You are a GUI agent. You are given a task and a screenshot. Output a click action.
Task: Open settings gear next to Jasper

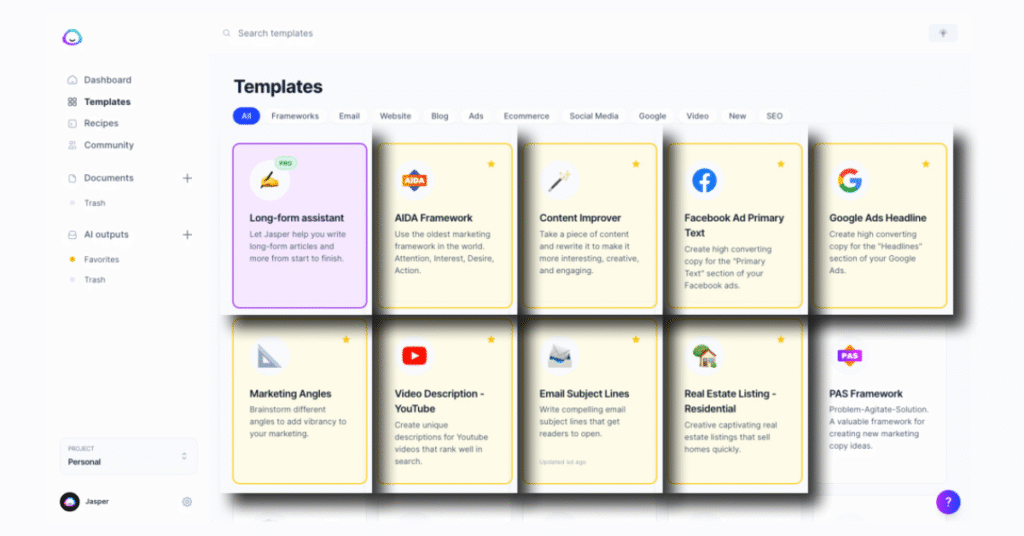tap(187, 501)
